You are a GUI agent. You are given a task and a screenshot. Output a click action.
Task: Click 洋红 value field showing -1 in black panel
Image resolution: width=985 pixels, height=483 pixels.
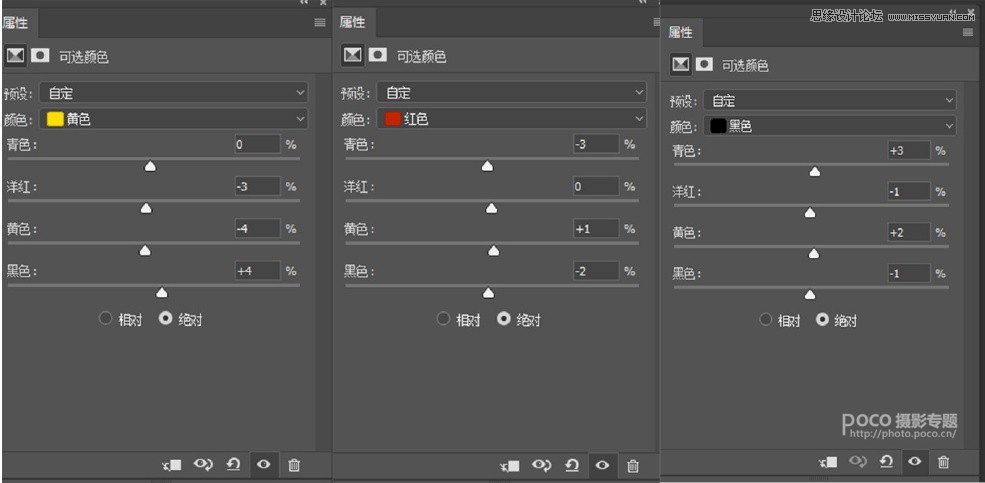908,192
